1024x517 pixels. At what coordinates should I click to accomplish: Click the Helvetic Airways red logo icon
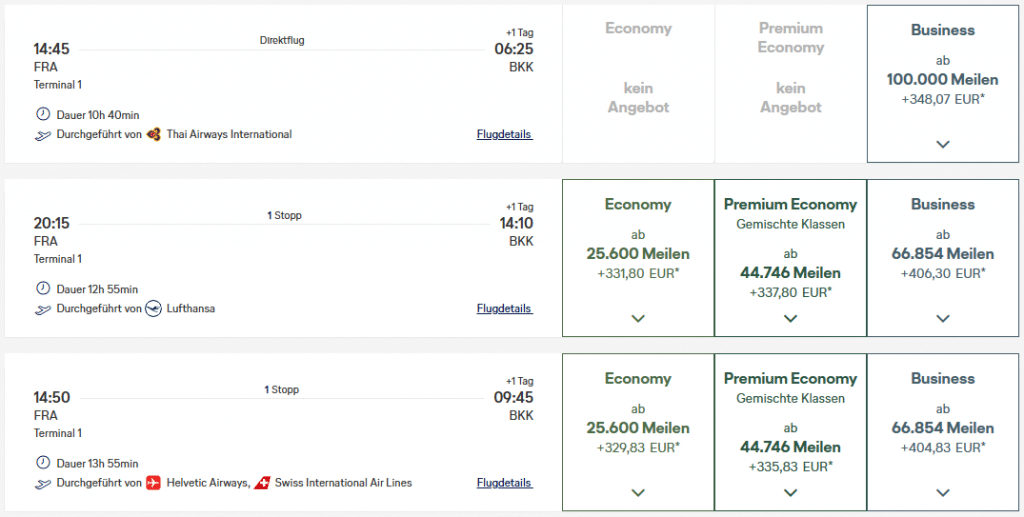[153, 483]
